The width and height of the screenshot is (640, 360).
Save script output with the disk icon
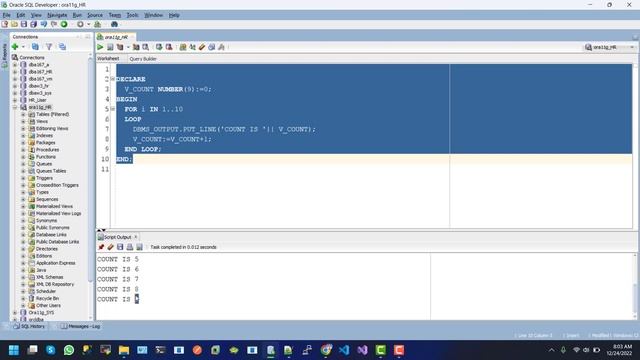(120, 247)
